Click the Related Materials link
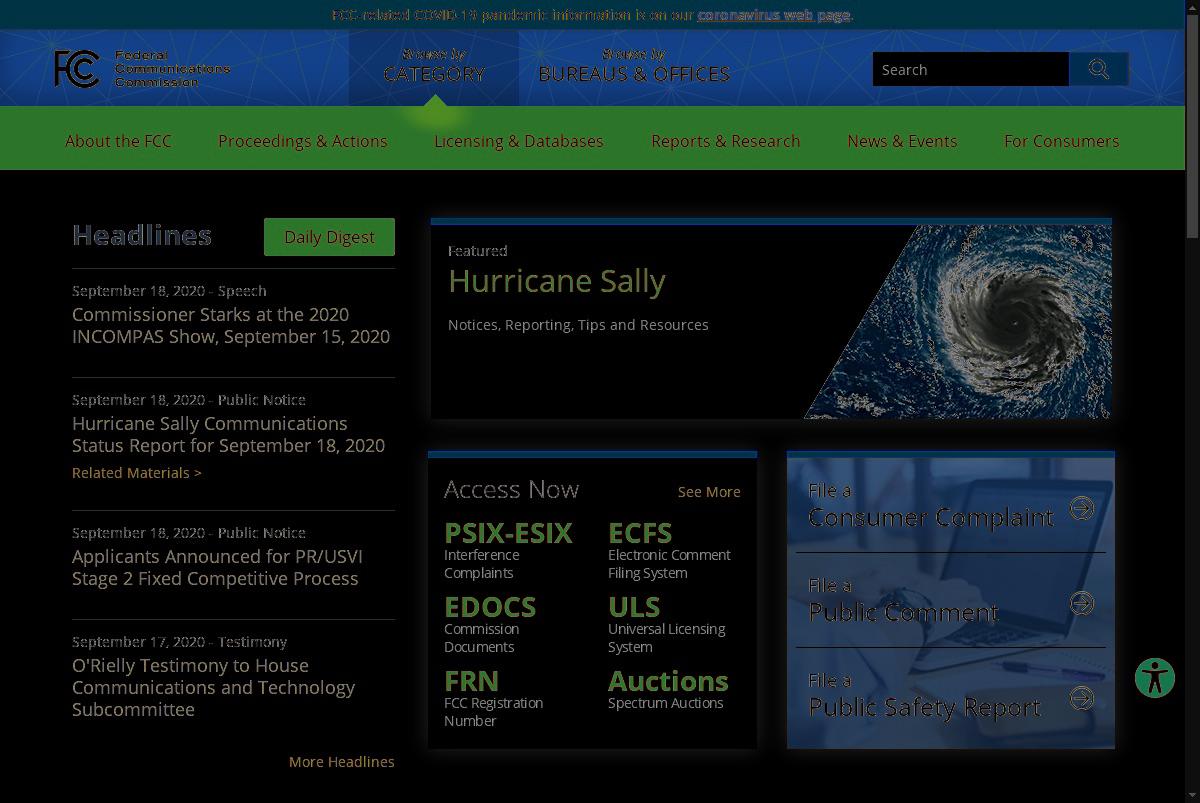The height and width of the screenshot is (803, 1200). point(137,472)
